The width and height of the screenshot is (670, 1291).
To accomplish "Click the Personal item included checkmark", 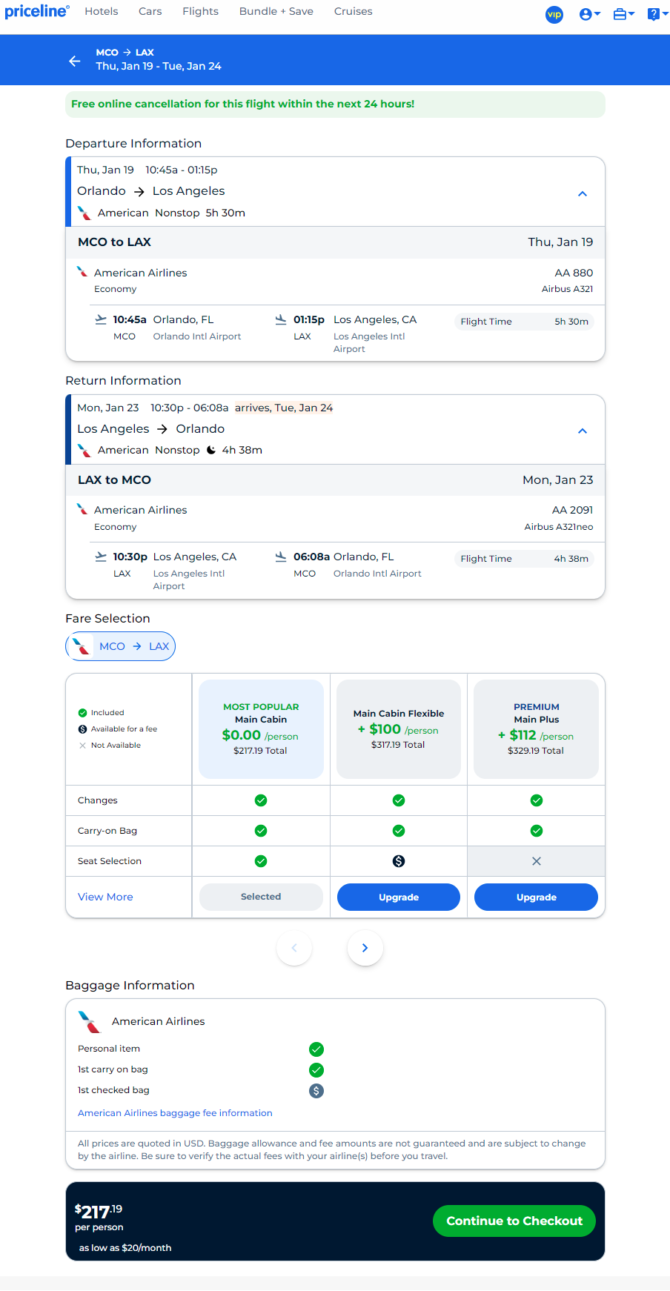I will click(316, 1049).
